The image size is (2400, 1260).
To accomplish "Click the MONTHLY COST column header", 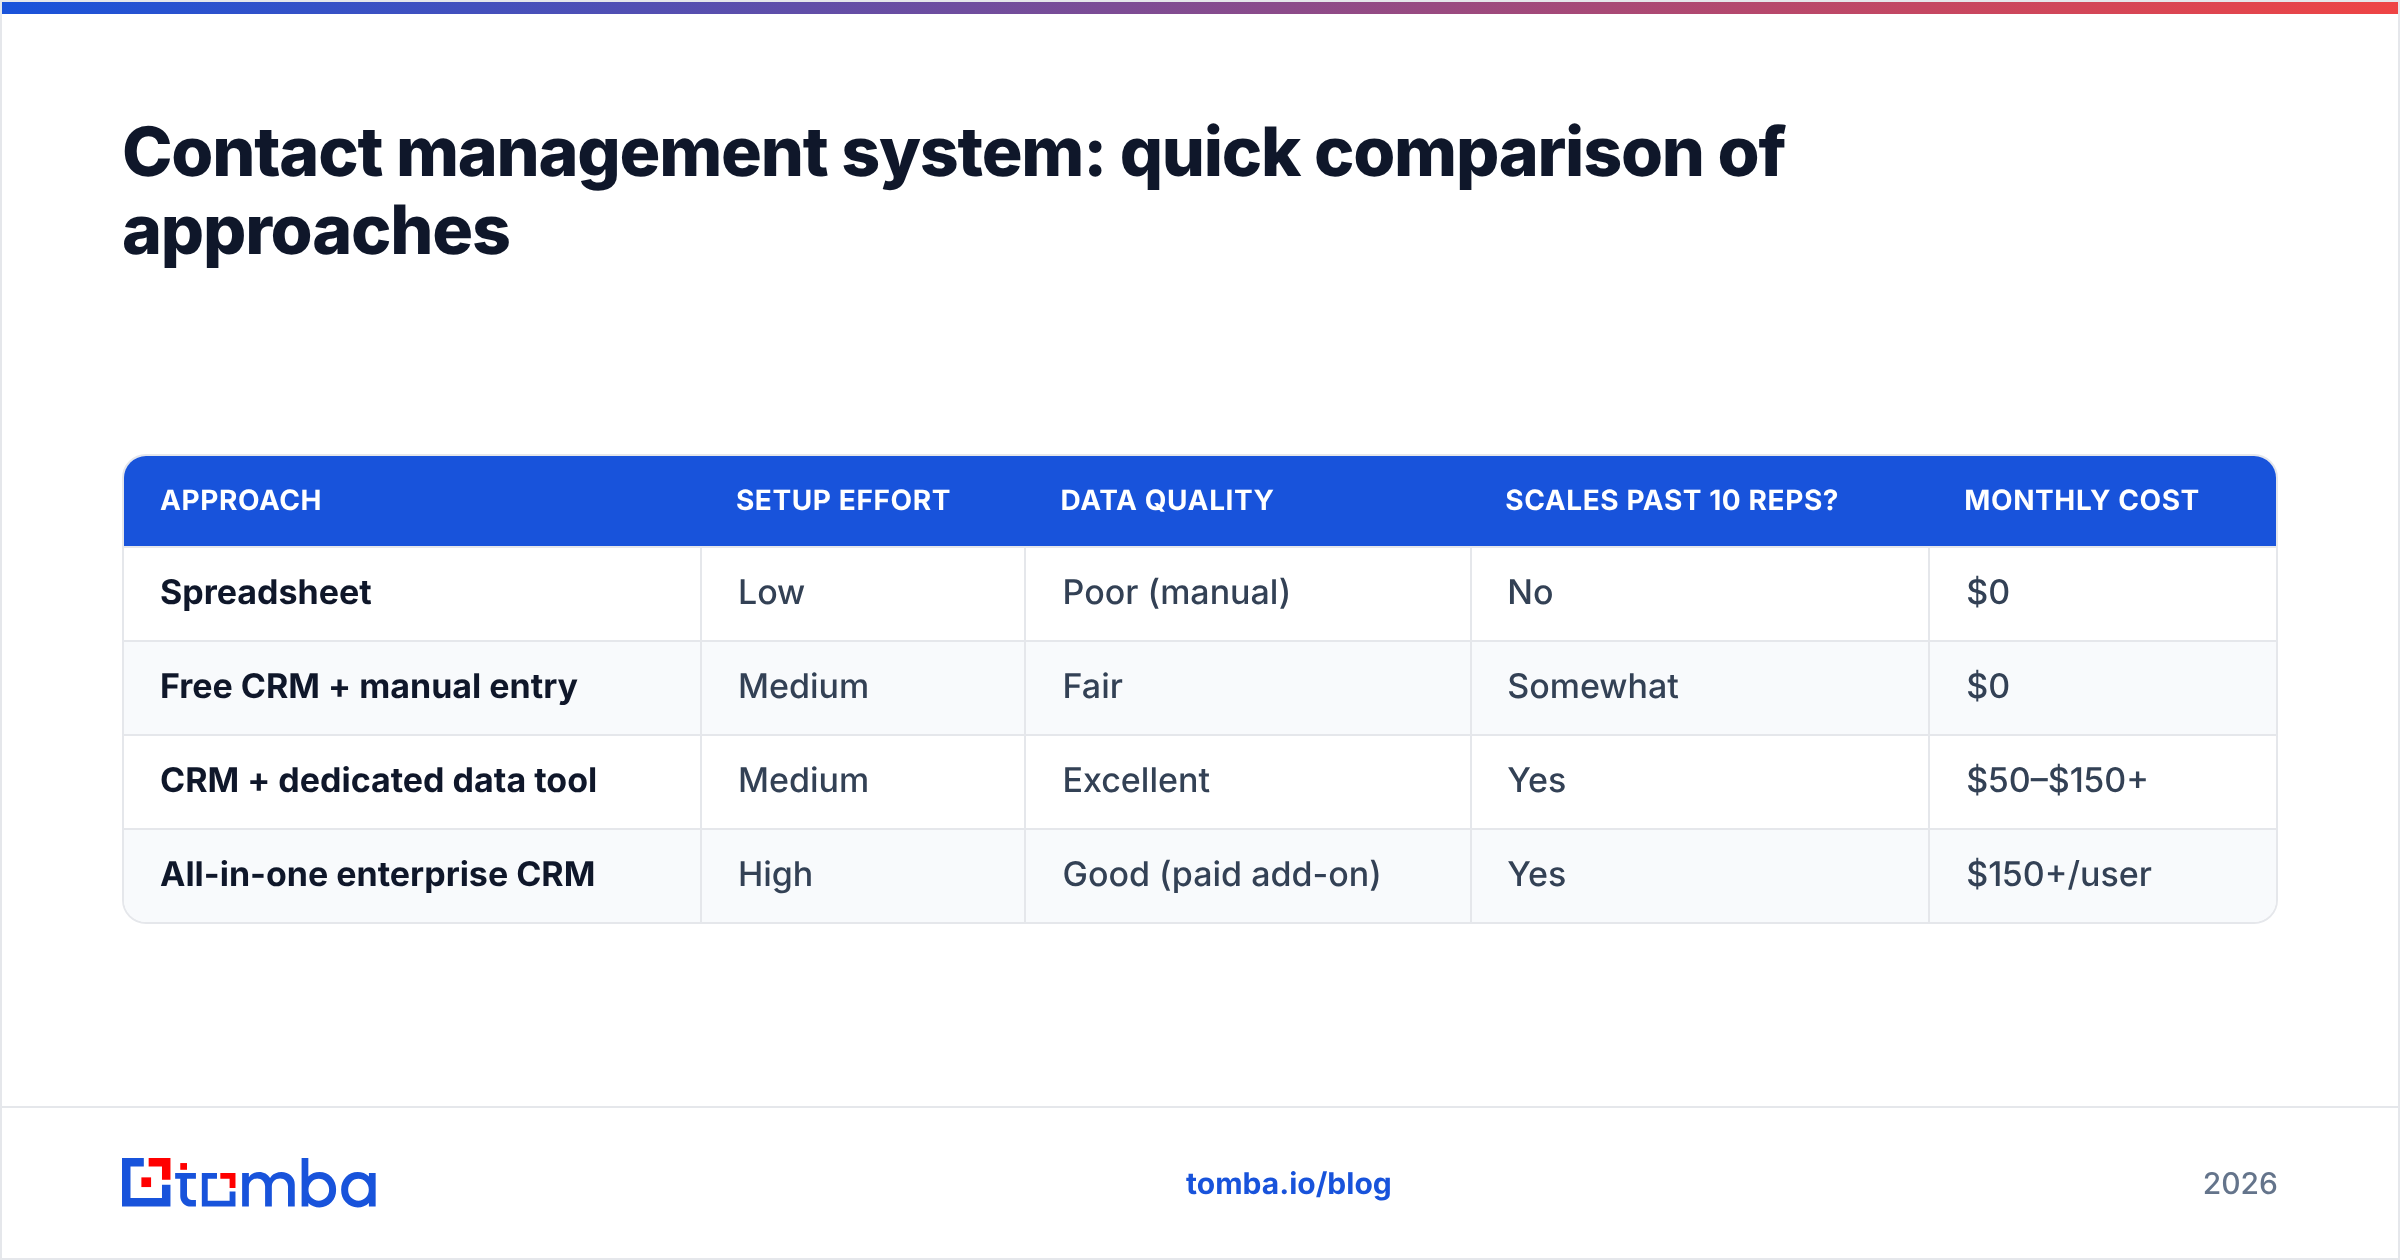I will click(2081, 500).
